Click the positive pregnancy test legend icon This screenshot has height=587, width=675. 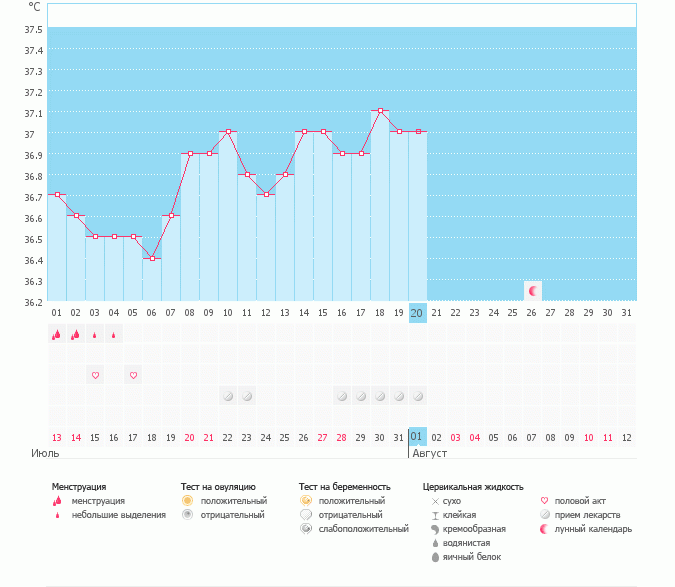(305, 500)
